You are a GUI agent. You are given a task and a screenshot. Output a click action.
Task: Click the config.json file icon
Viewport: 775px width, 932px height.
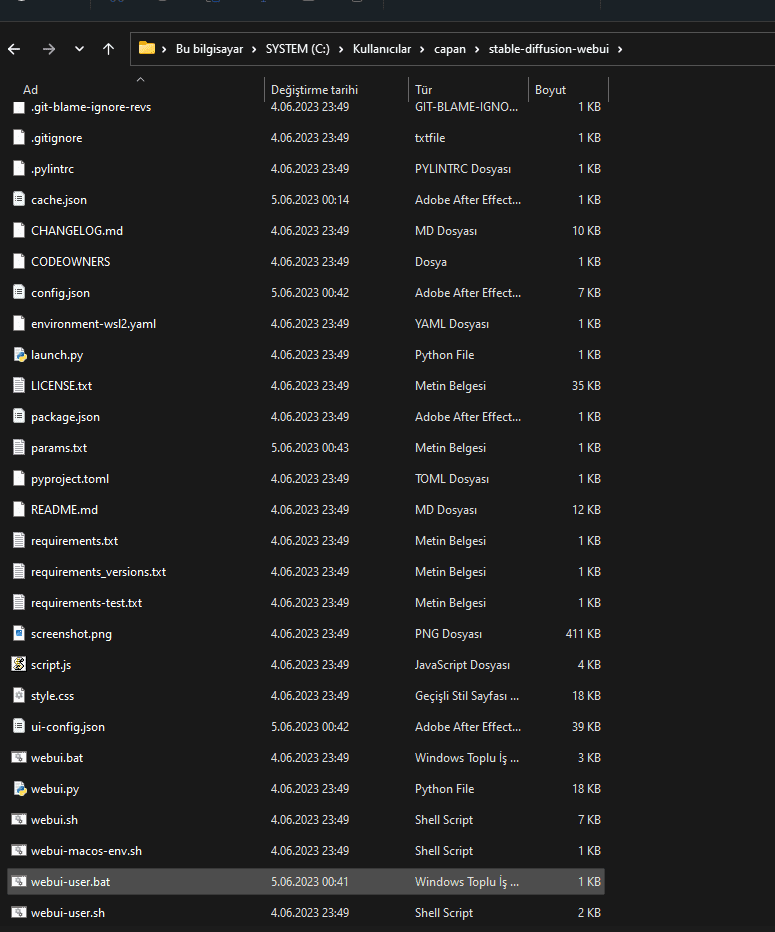(x=19, y=293)
